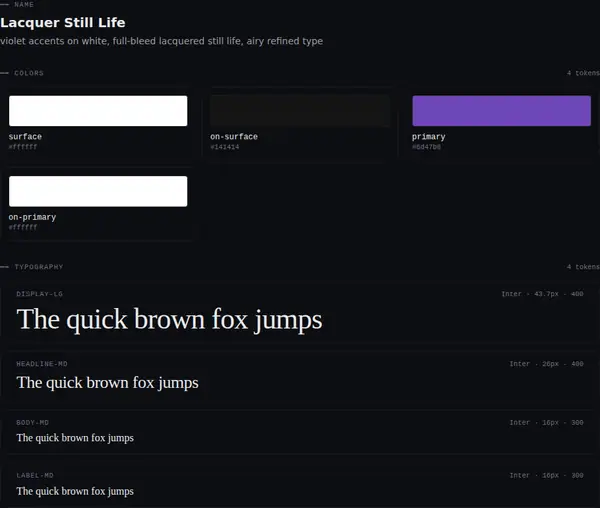
Task: Click the violet primary color swatch
Action: (x=501, y=111)
